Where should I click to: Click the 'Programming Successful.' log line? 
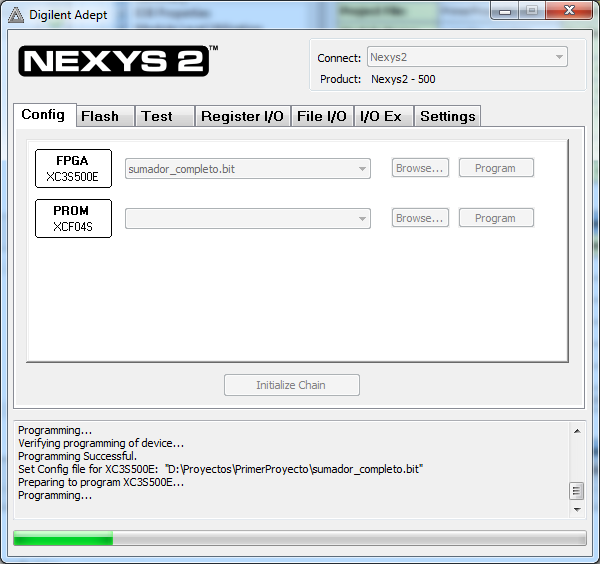click(77, 456)
